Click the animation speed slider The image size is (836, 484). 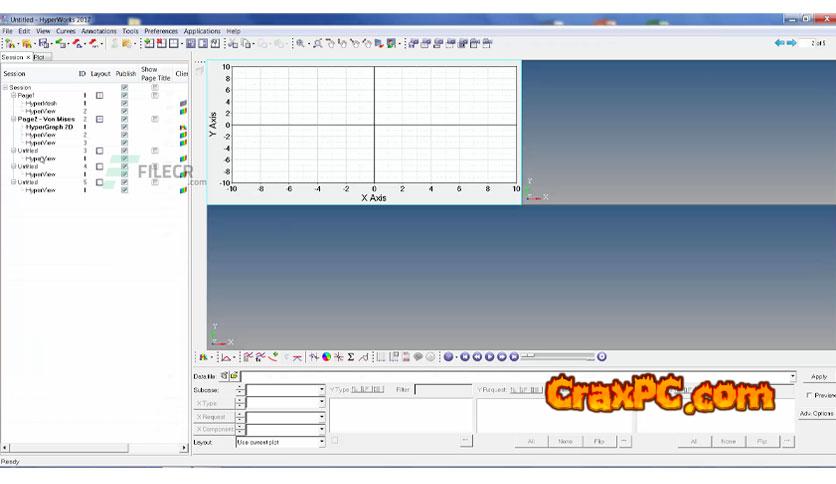pos(558,357)
